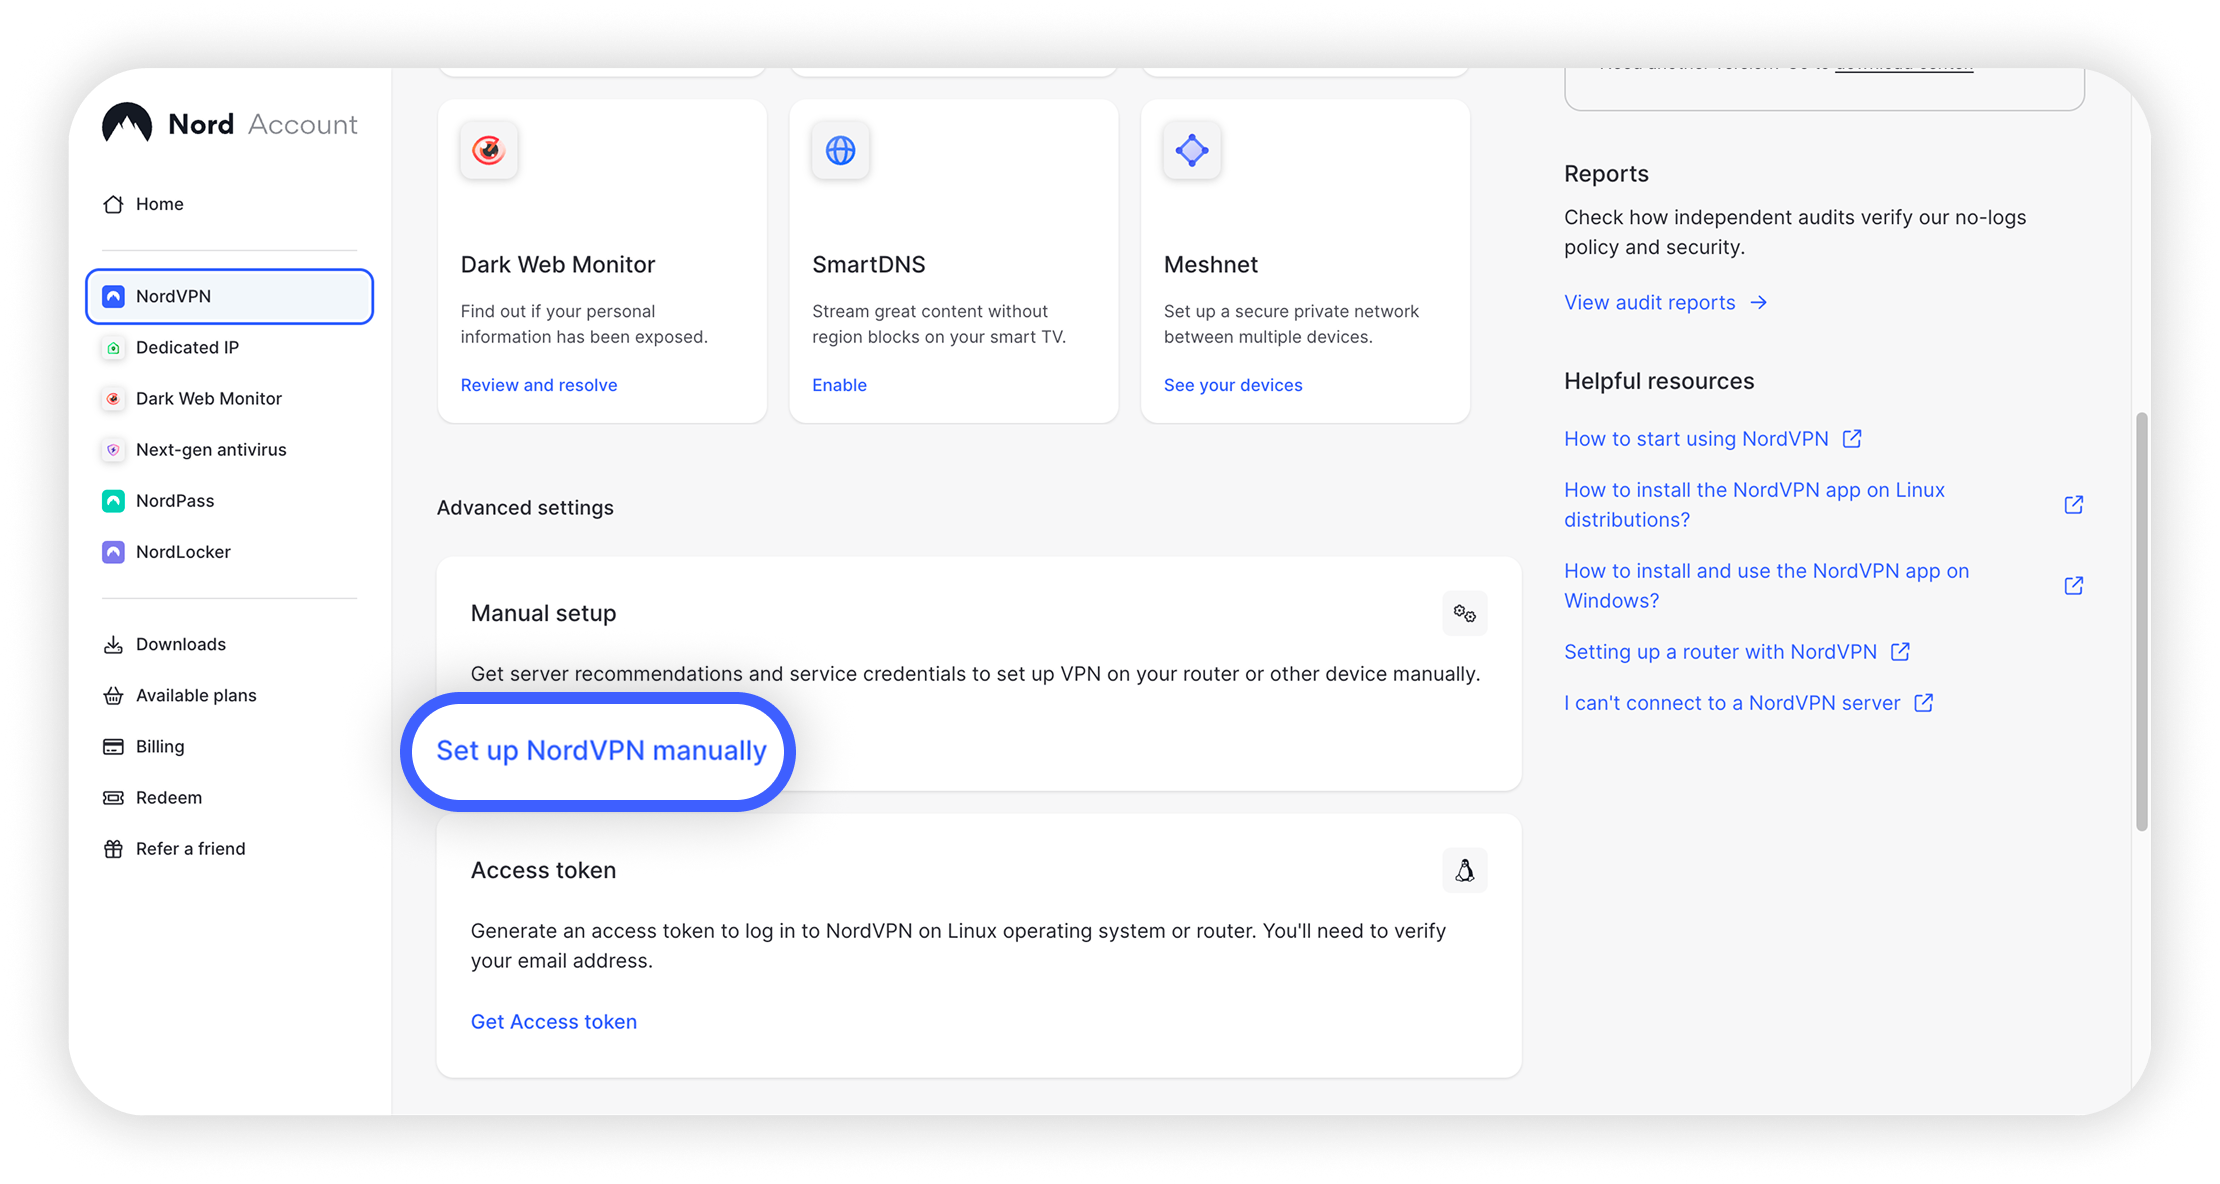This screenshot has width=2220, height=1184.
Task: Click the Nord mountain logo
Action: pyautogui.click(x=127, y=123)
